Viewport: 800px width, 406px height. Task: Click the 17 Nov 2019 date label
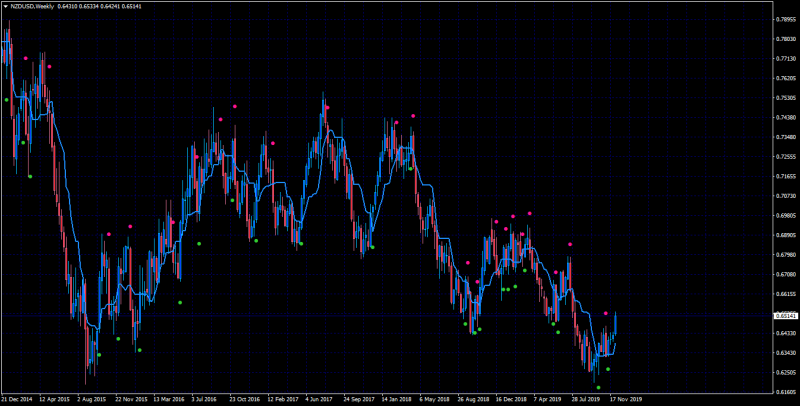627,399
